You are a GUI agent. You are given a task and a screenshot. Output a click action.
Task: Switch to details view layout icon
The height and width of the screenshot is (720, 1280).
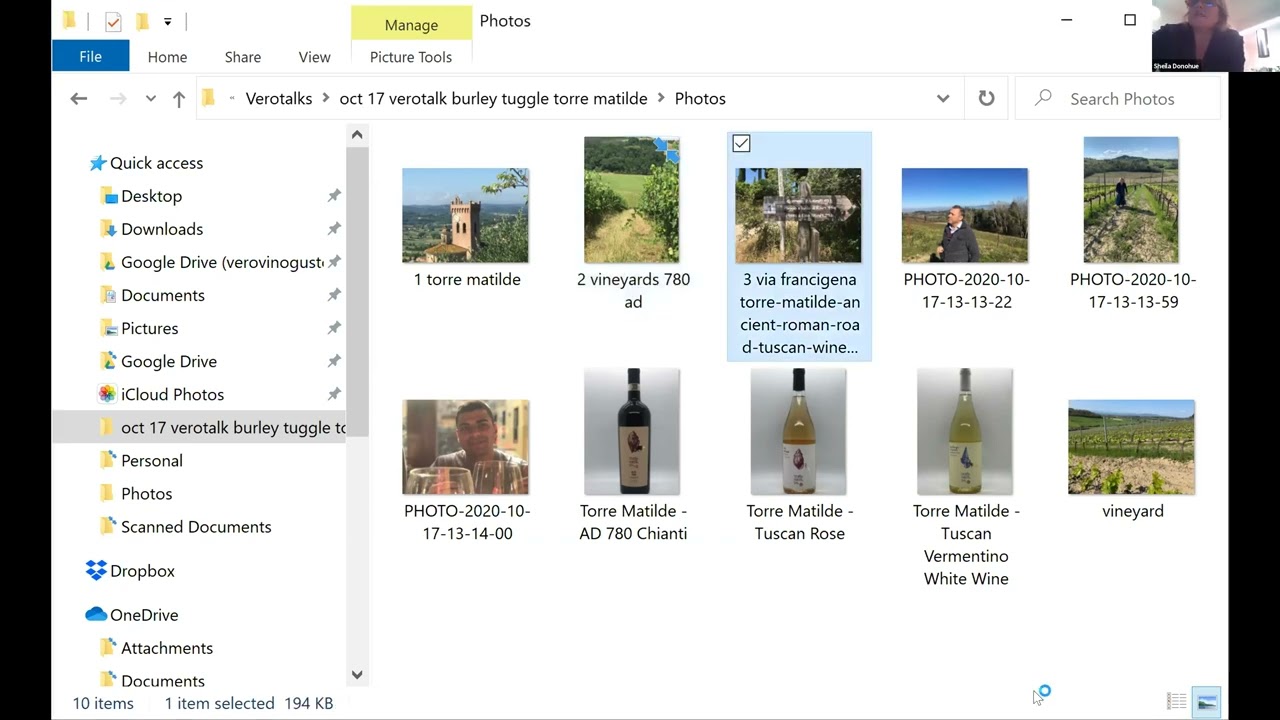tap(1177, 702)
